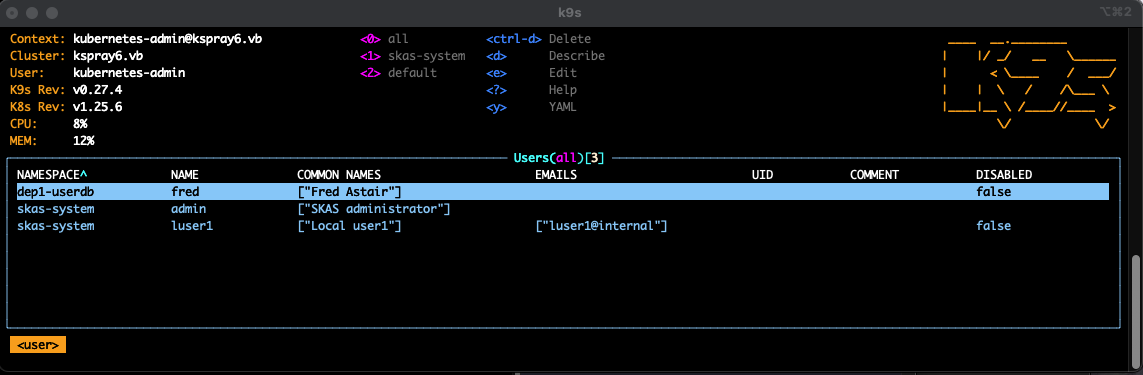Click the <?> Help command hint
The height and width of the screenshot is (375, 1143).
(531, 90)
